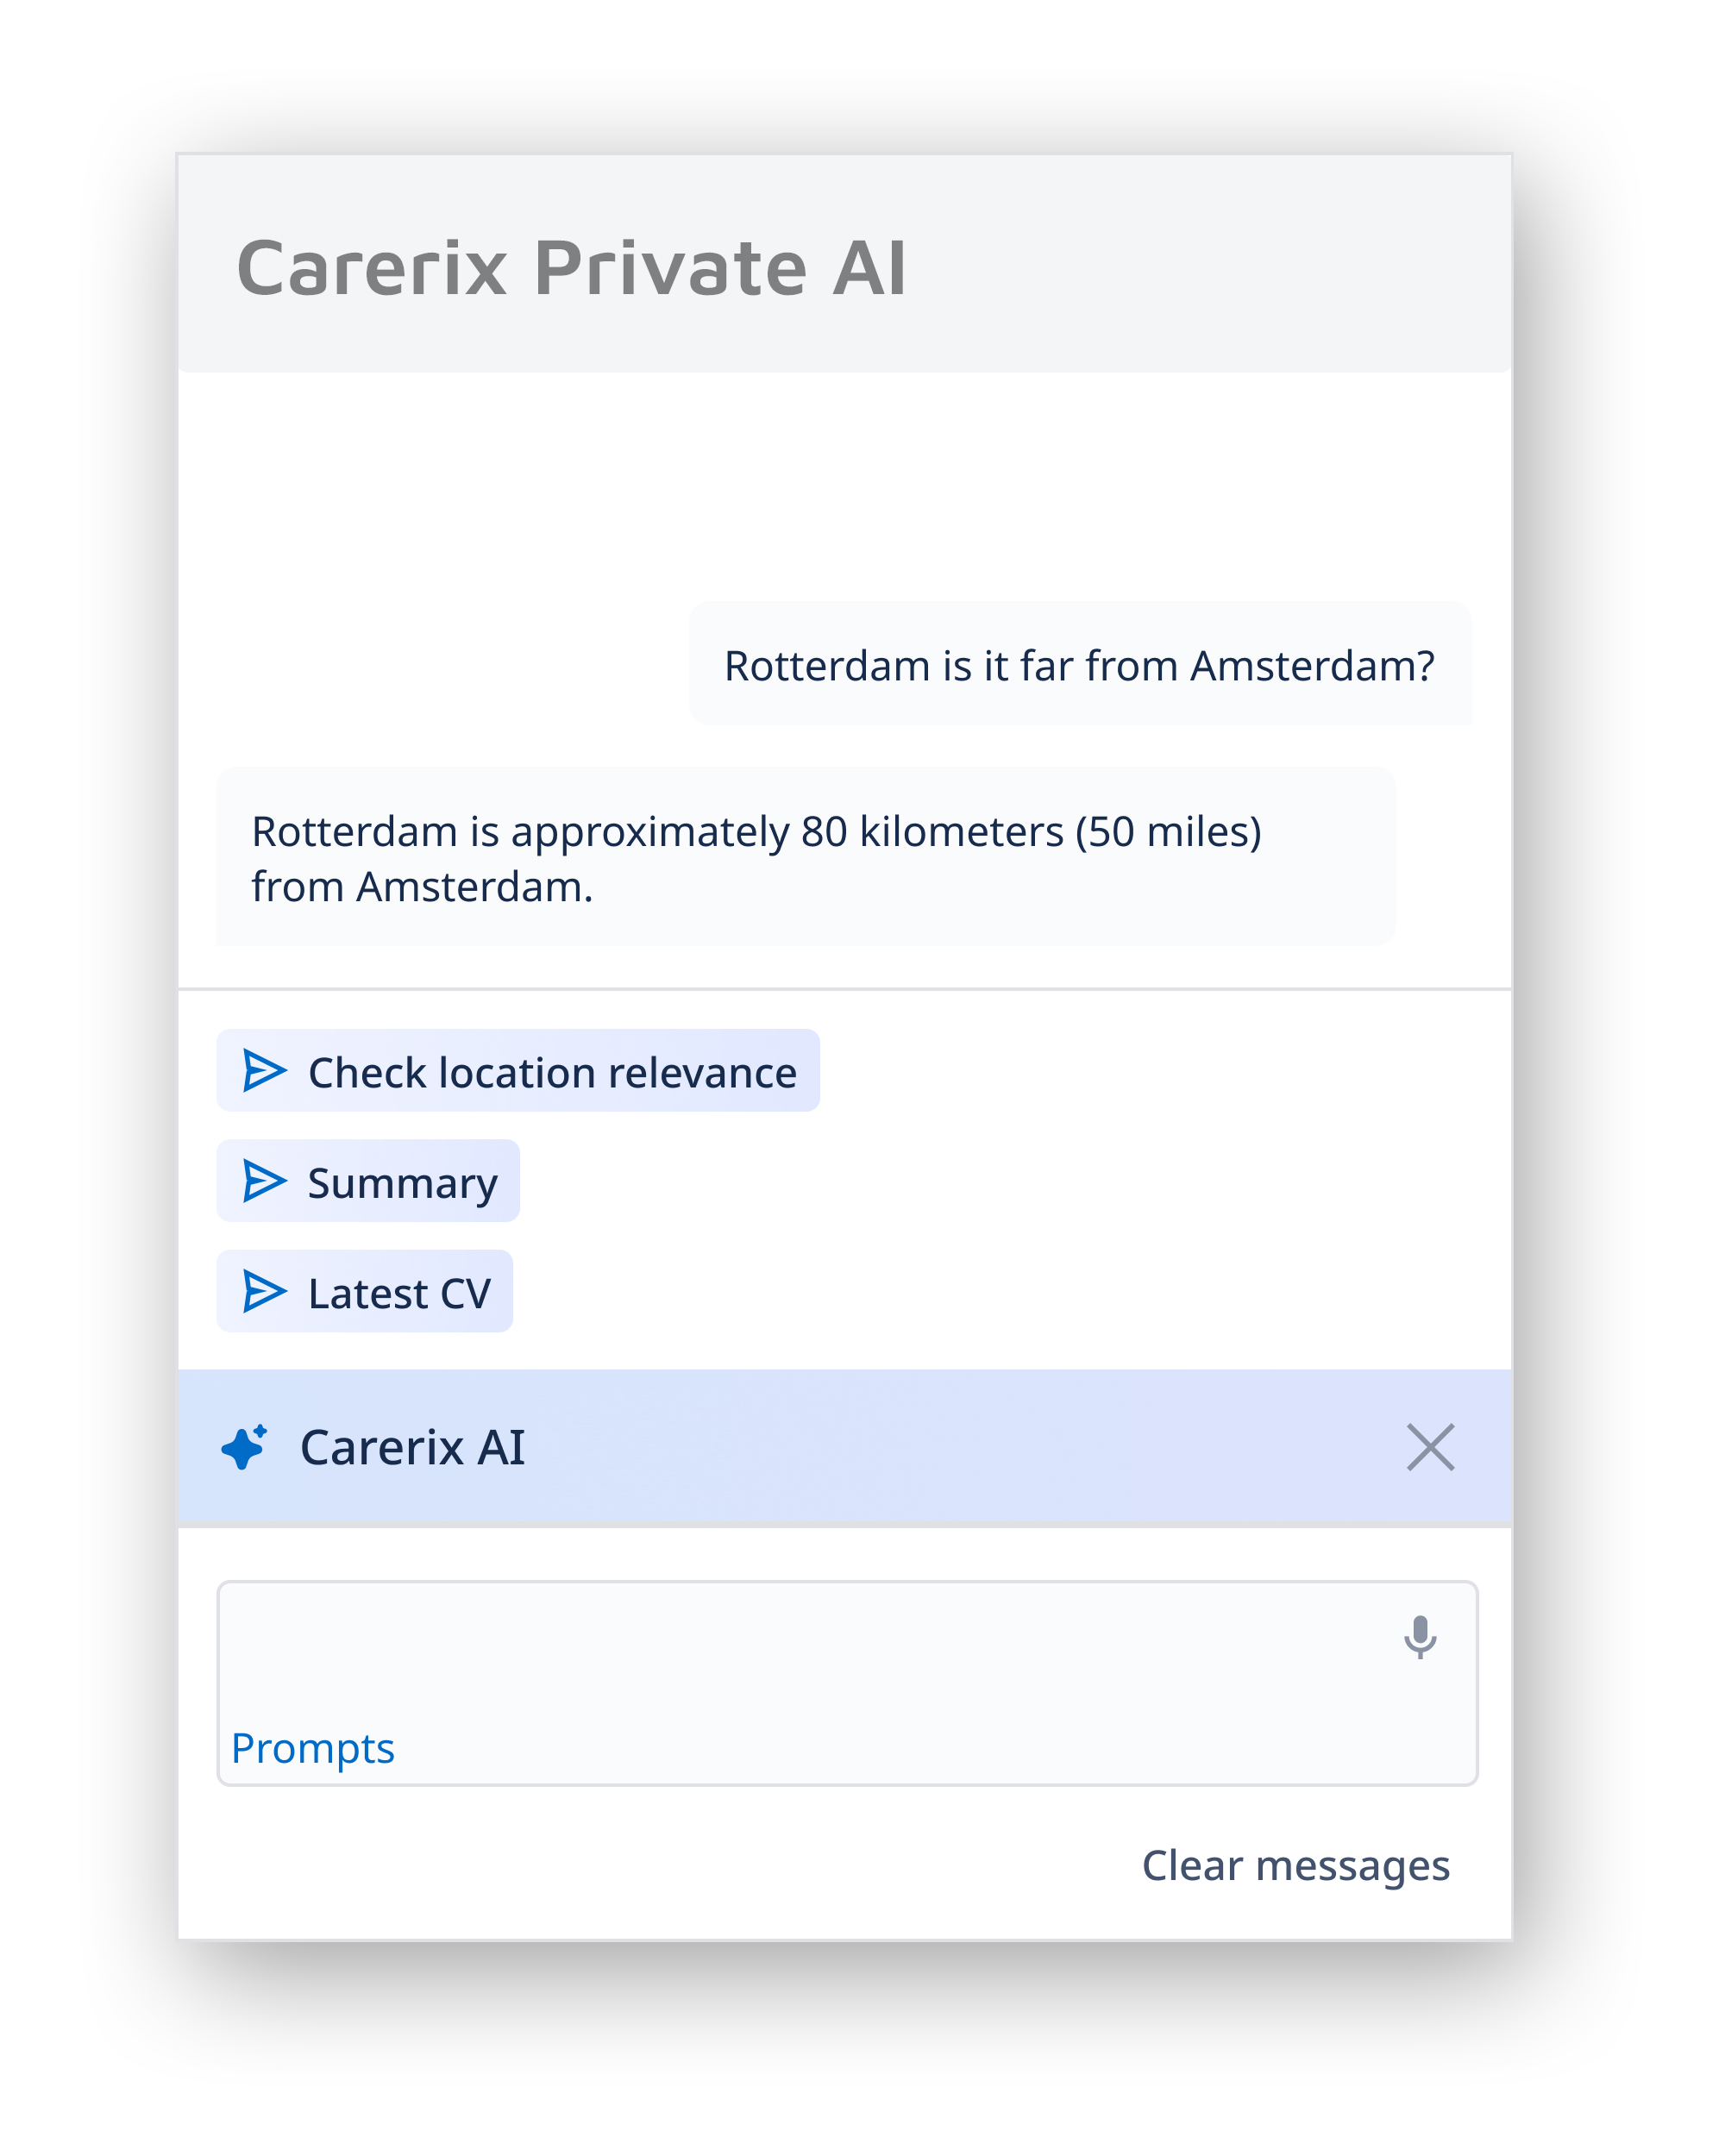Screen dimensions: 1725x2156
Task: Click the send icon on Check location relevance
Action: (264, 1071)
